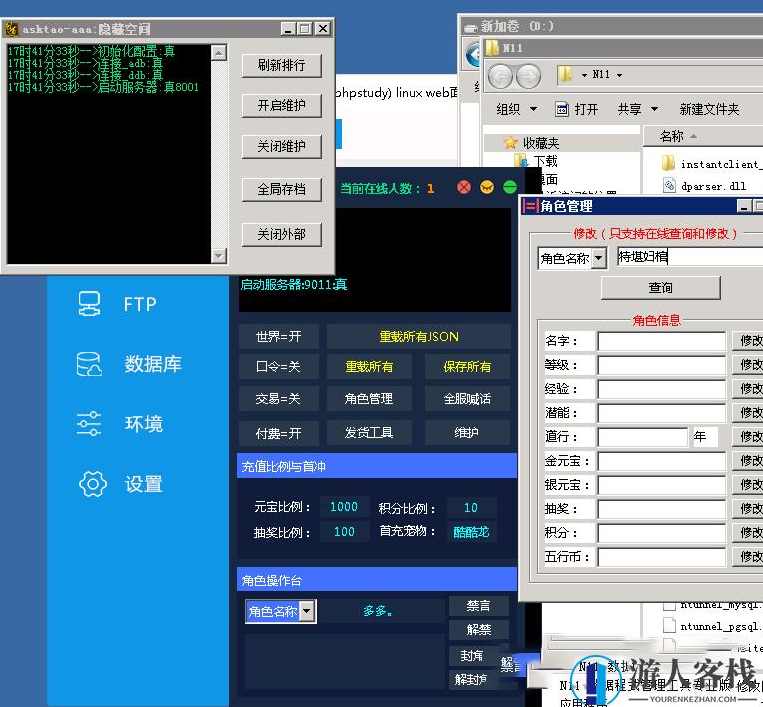Click the 全局存档 button
The width and height of the screenshot is (763, 707).
tap(281, 189)
